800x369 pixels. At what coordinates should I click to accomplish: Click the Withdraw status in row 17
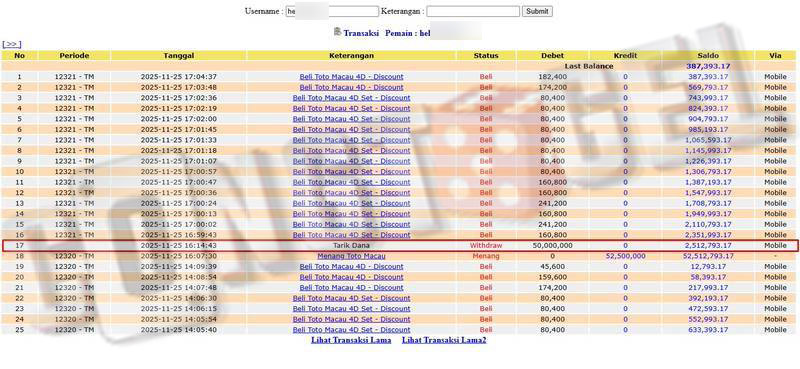point(486,245)
